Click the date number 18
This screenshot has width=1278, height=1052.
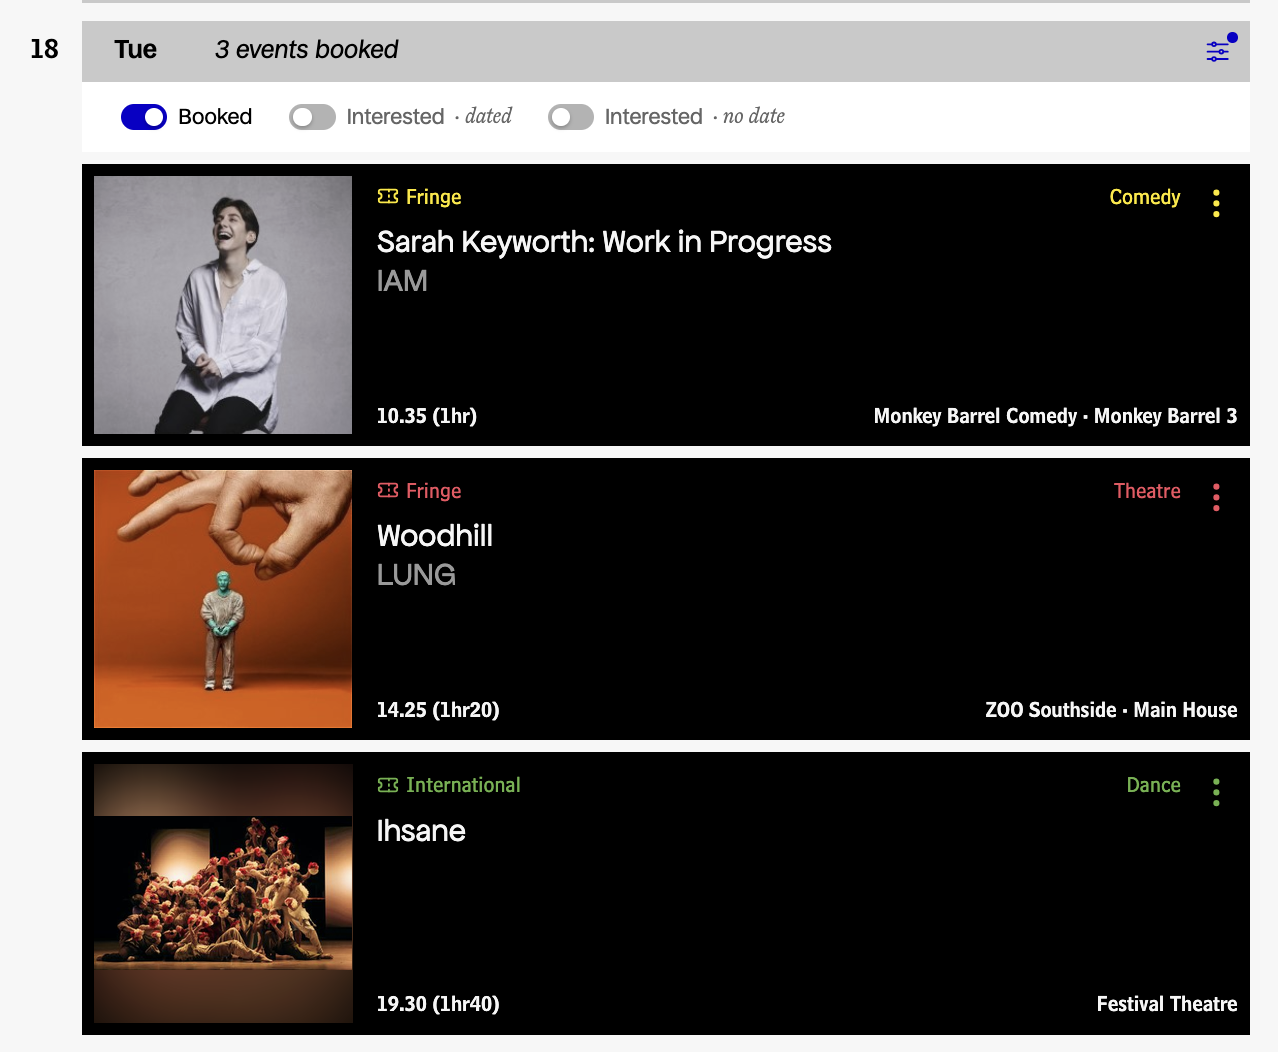tap(44, 49)
